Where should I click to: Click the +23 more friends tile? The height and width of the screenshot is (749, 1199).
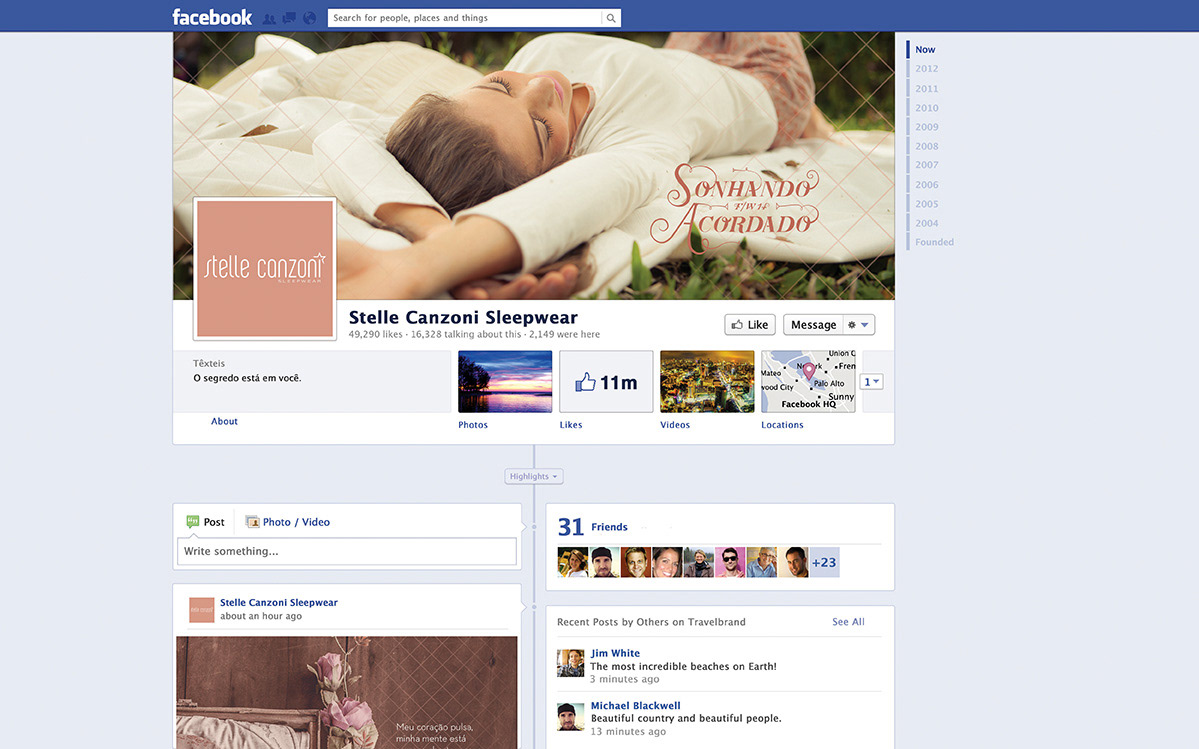point(824,563)
